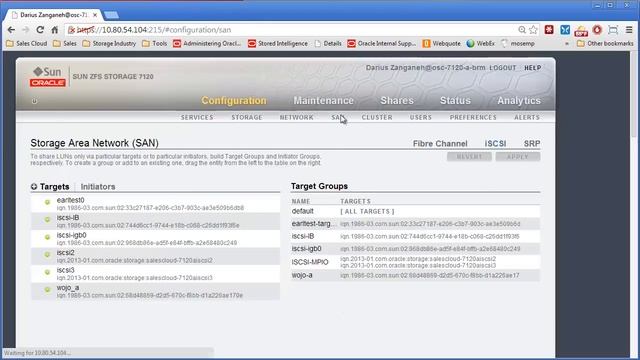Image resolution: width=640 pixels, height=360 pixels.
Task: Click the browser home icon
Action: 54,30
